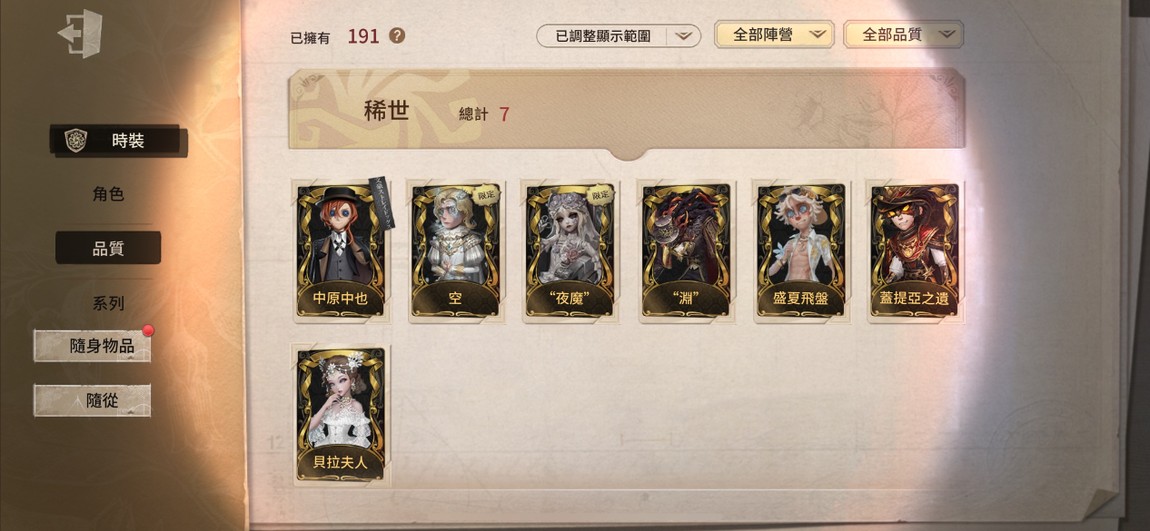Expand the 已調整顯示範圍 dropdown
Viewport: 1150px width, 531px height.
(x=618, y=35)
